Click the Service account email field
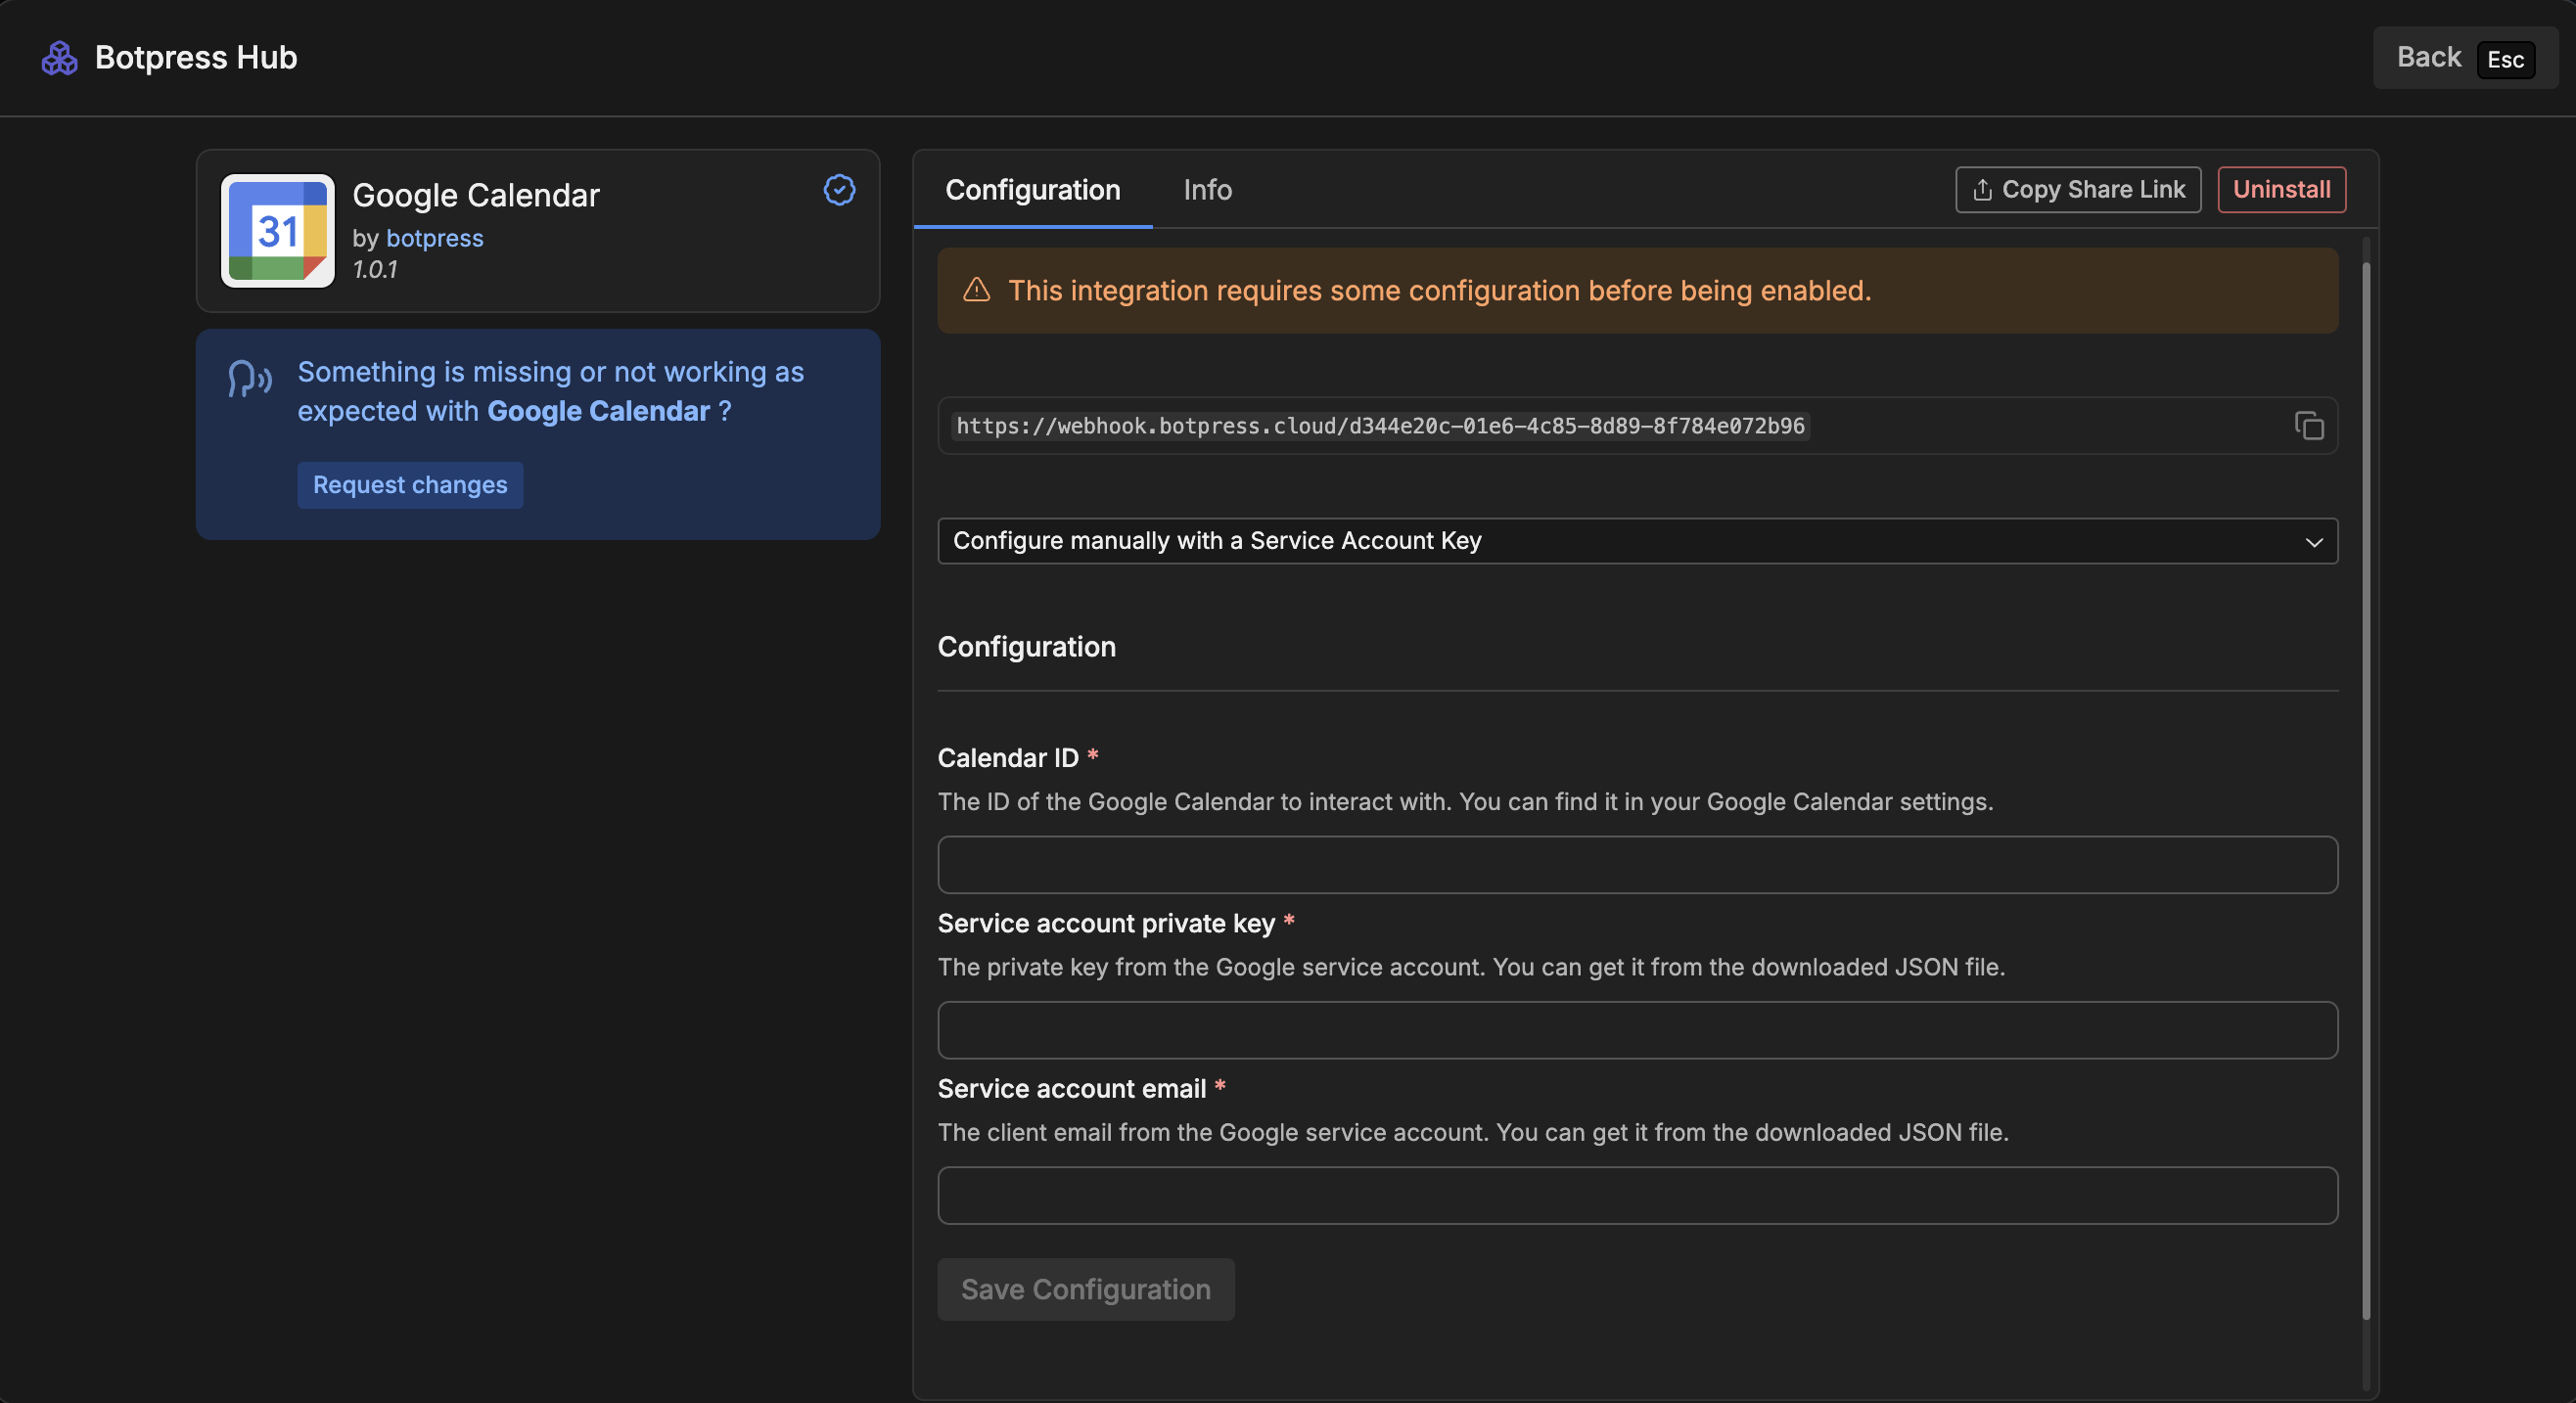 (x=1636, y=1195)
